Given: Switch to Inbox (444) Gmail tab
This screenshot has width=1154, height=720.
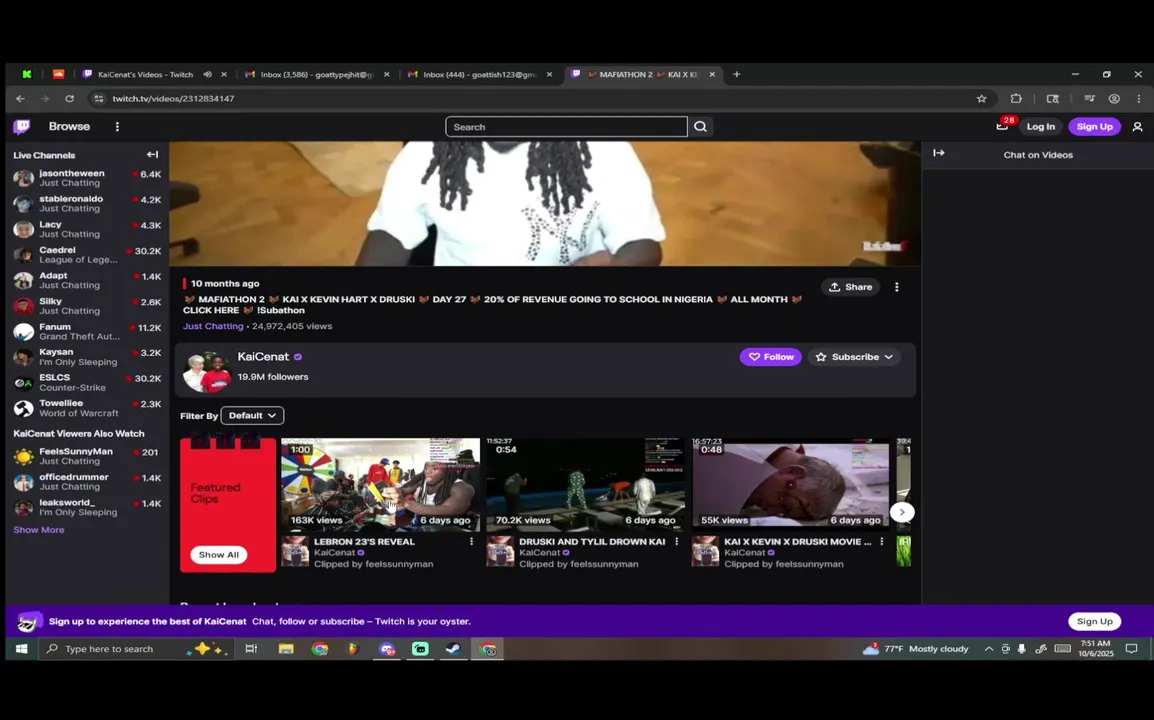Looking at the screenshot, I should [479, 74].
